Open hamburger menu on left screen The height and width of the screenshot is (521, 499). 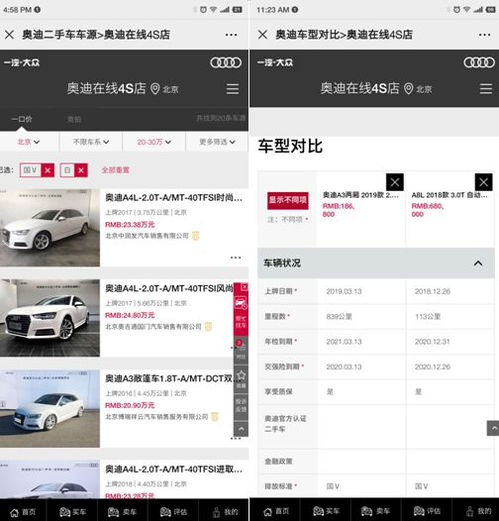pos(232,89)
